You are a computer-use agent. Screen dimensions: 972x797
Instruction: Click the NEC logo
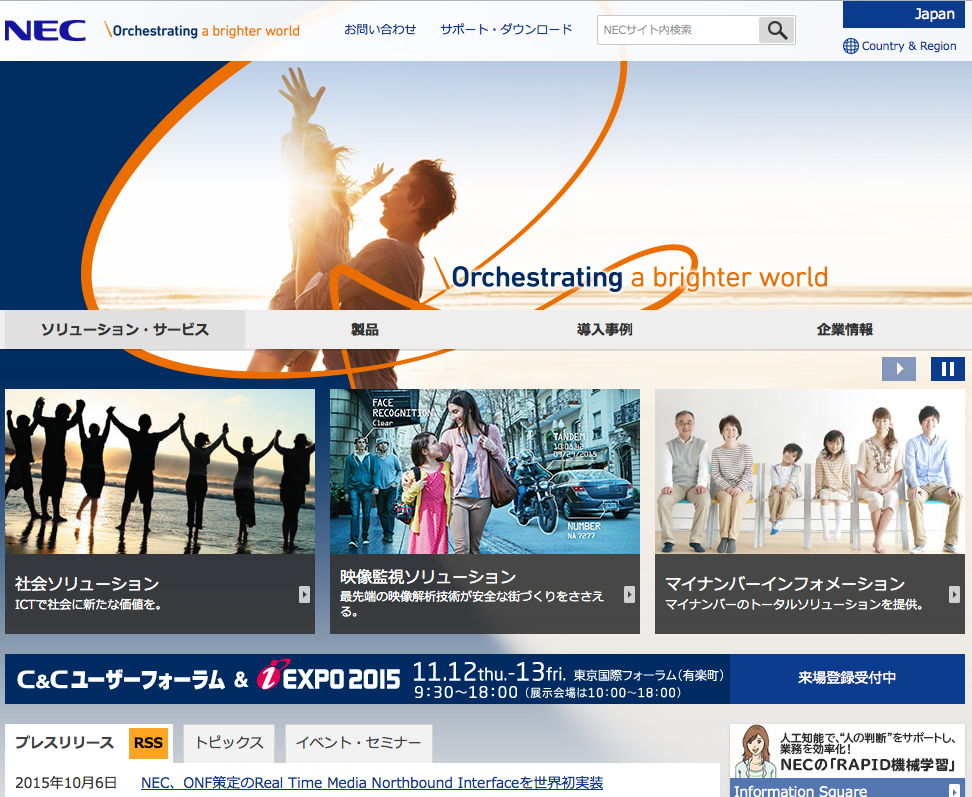click(x=45, y=30)
